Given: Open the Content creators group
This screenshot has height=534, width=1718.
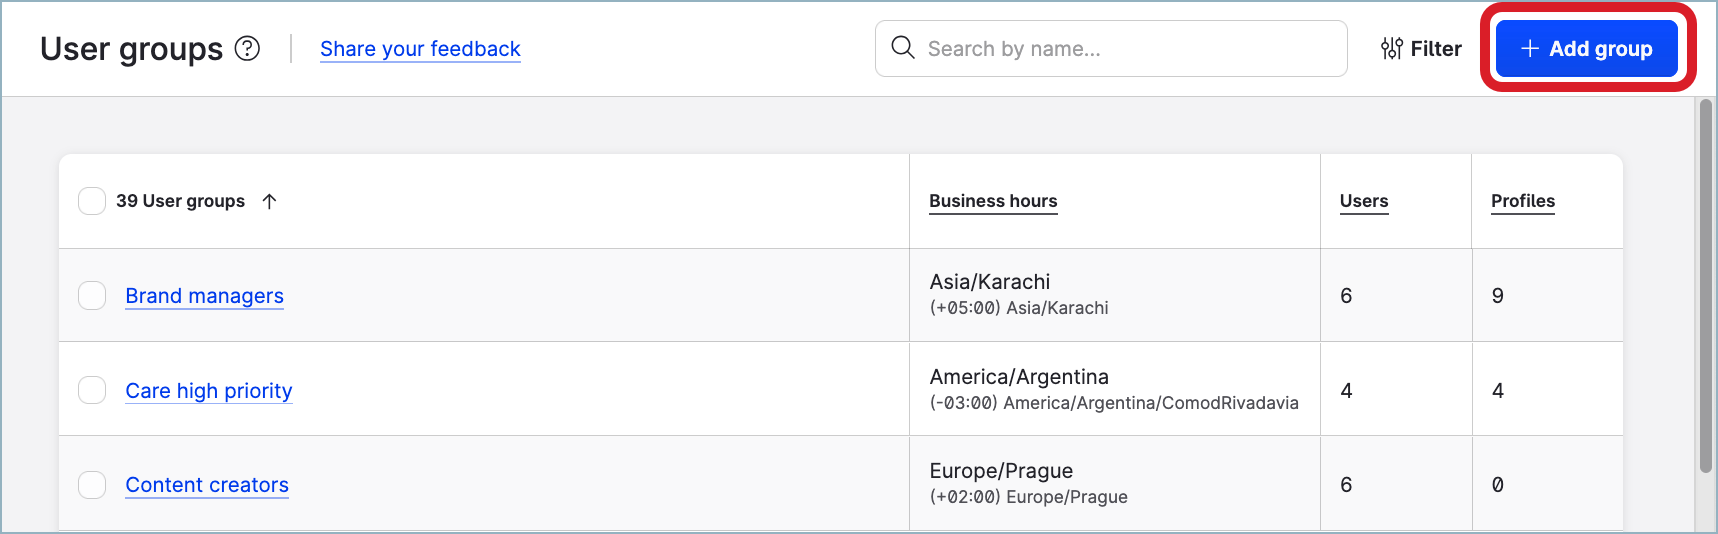Looking at the screenshot, I should pyautogui.click(x=207, y=485).
